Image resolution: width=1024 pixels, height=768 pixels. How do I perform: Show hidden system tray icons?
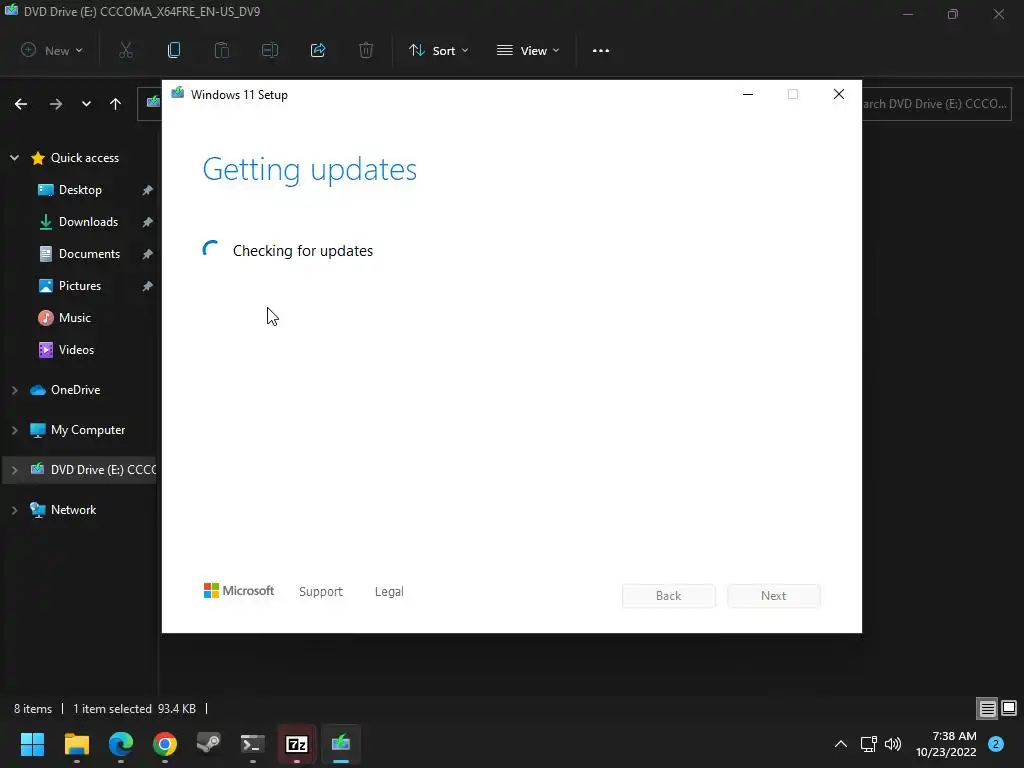click(x=841, y=744)
